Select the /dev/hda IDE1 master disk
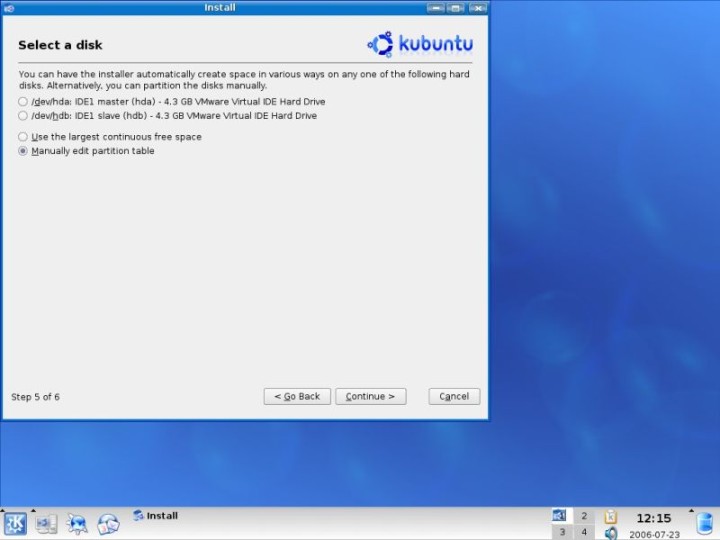Image resolution: width=720 pixels, height=540 pixels. coord(172,101)
